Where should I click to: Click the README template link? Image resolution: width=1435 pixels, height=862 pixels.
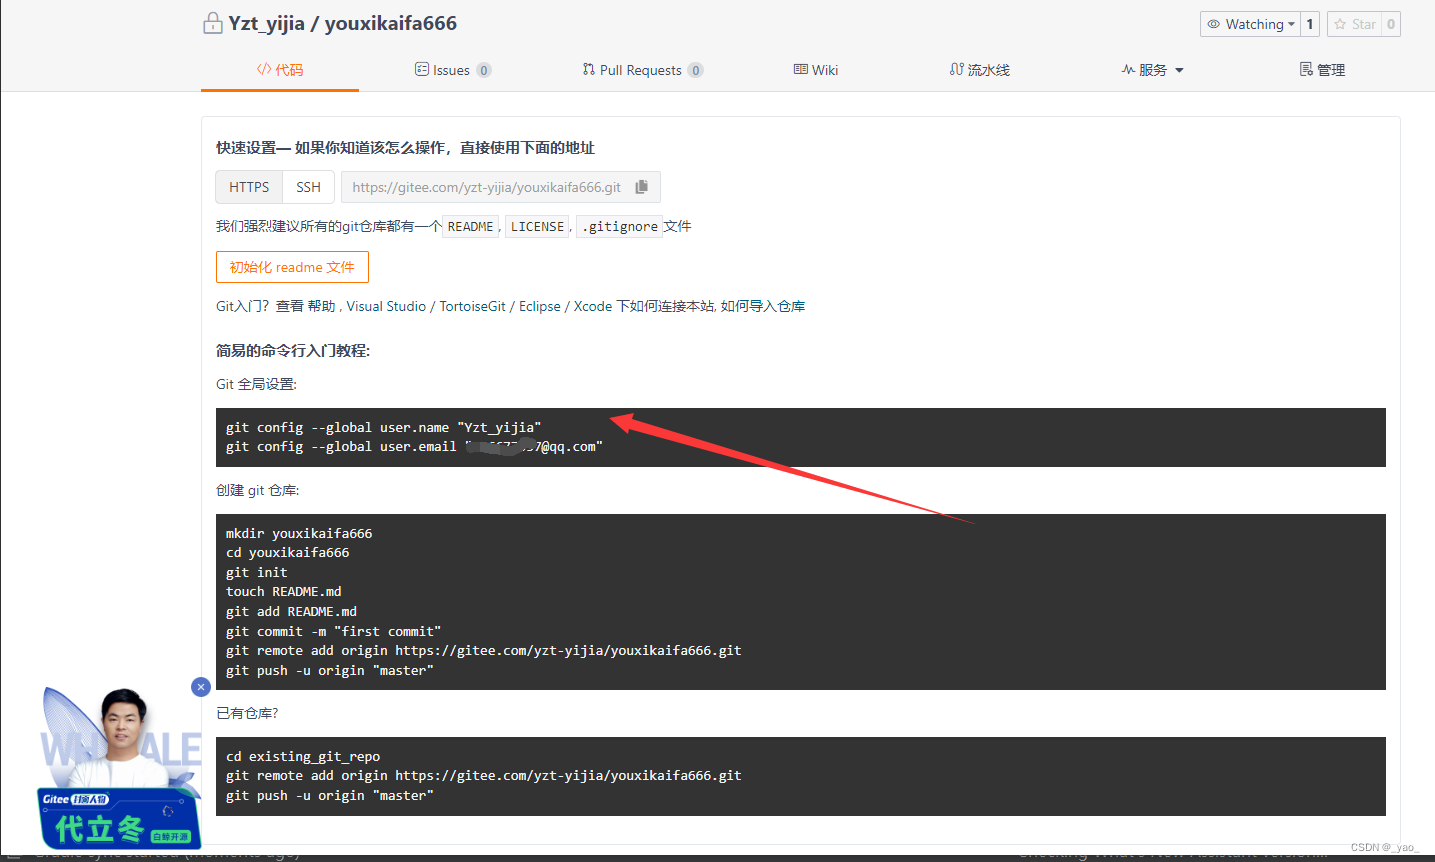pos(470,227)
